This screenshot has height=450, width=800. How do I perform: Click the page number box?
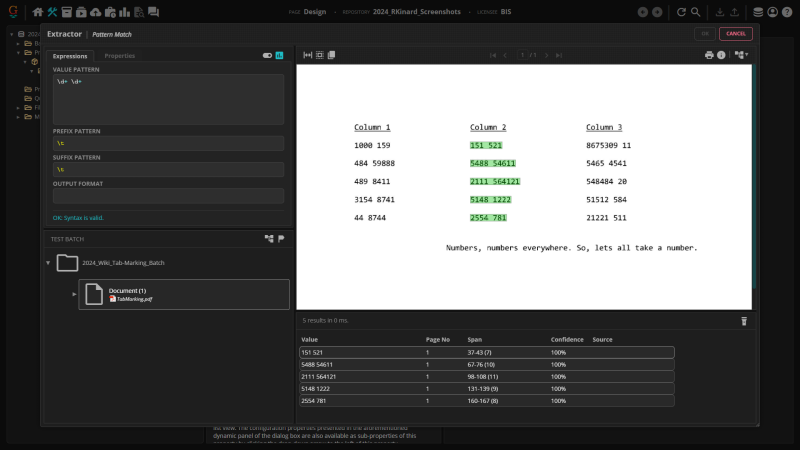(x=522, y=55)
